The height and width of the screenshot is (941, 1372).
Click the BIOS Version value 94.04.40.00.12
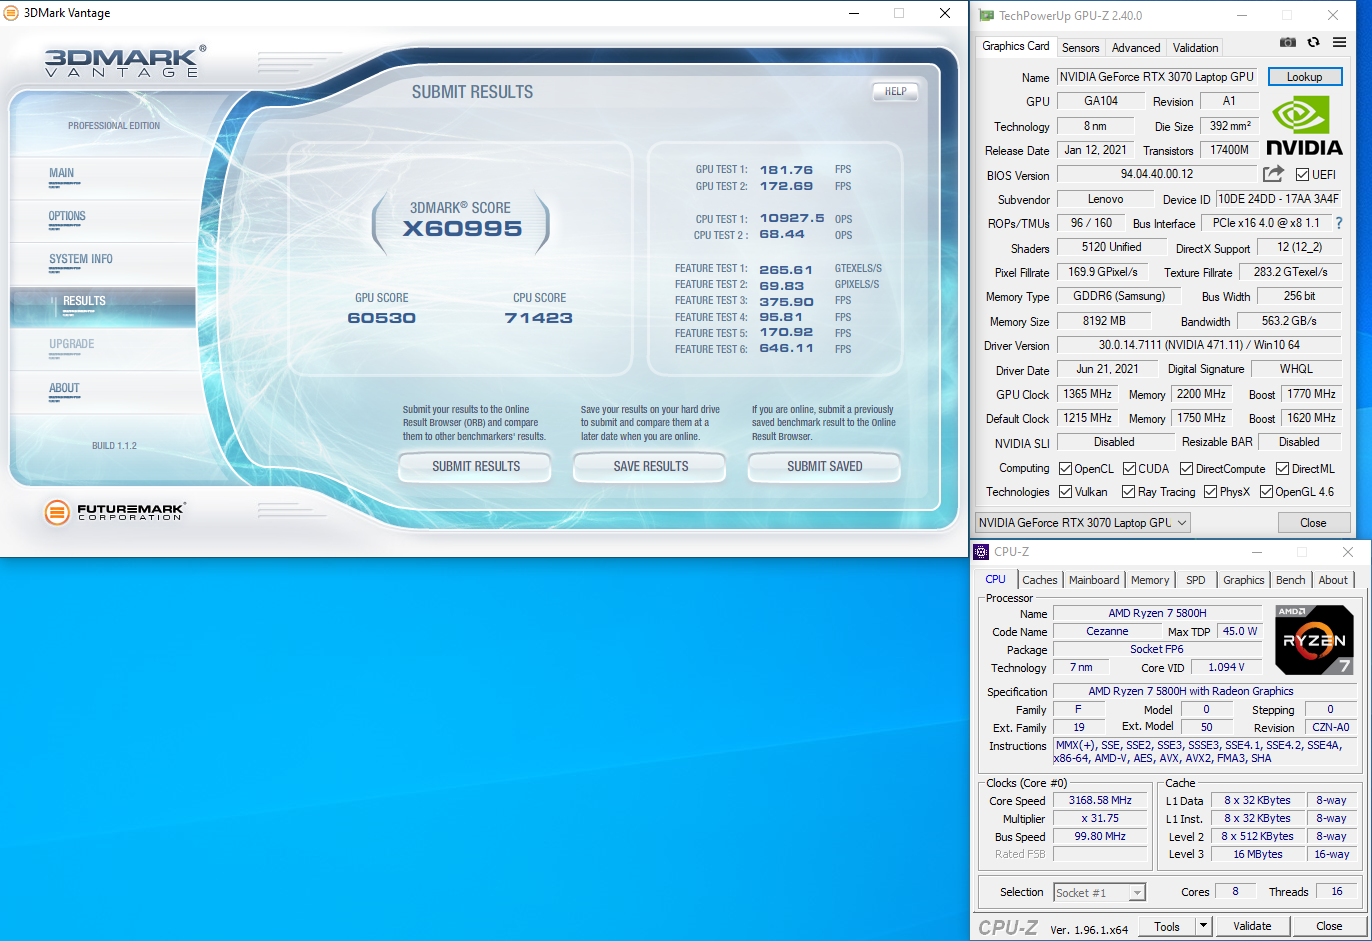(1157, 174)
